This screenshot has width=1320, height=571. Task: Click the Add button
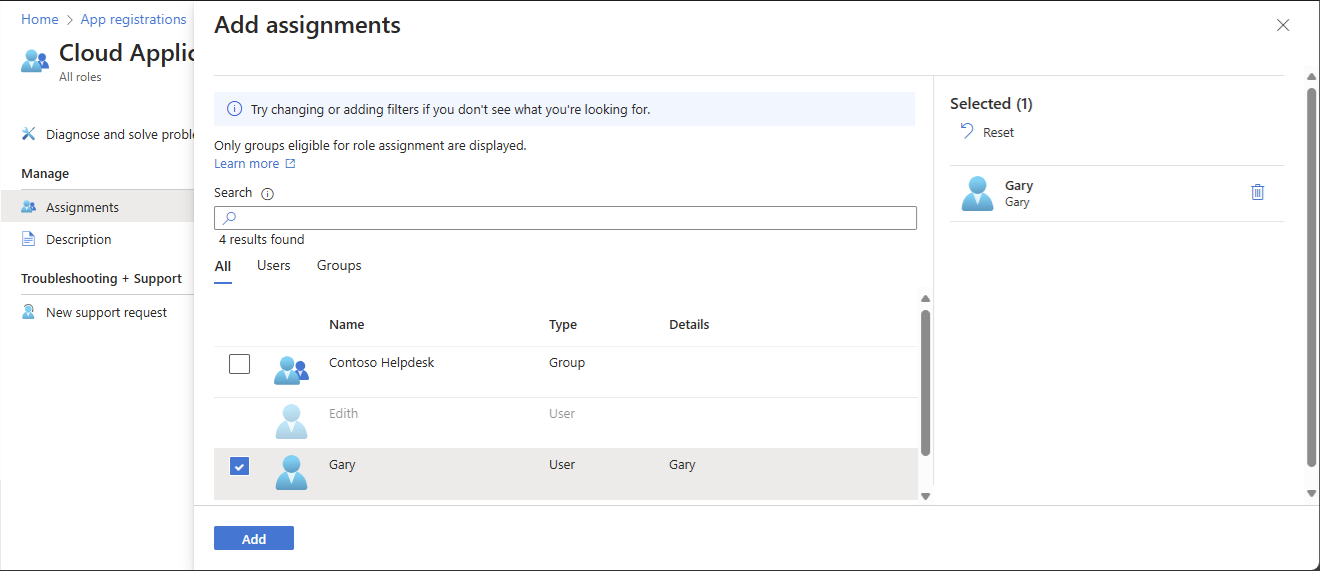[254, 538]
